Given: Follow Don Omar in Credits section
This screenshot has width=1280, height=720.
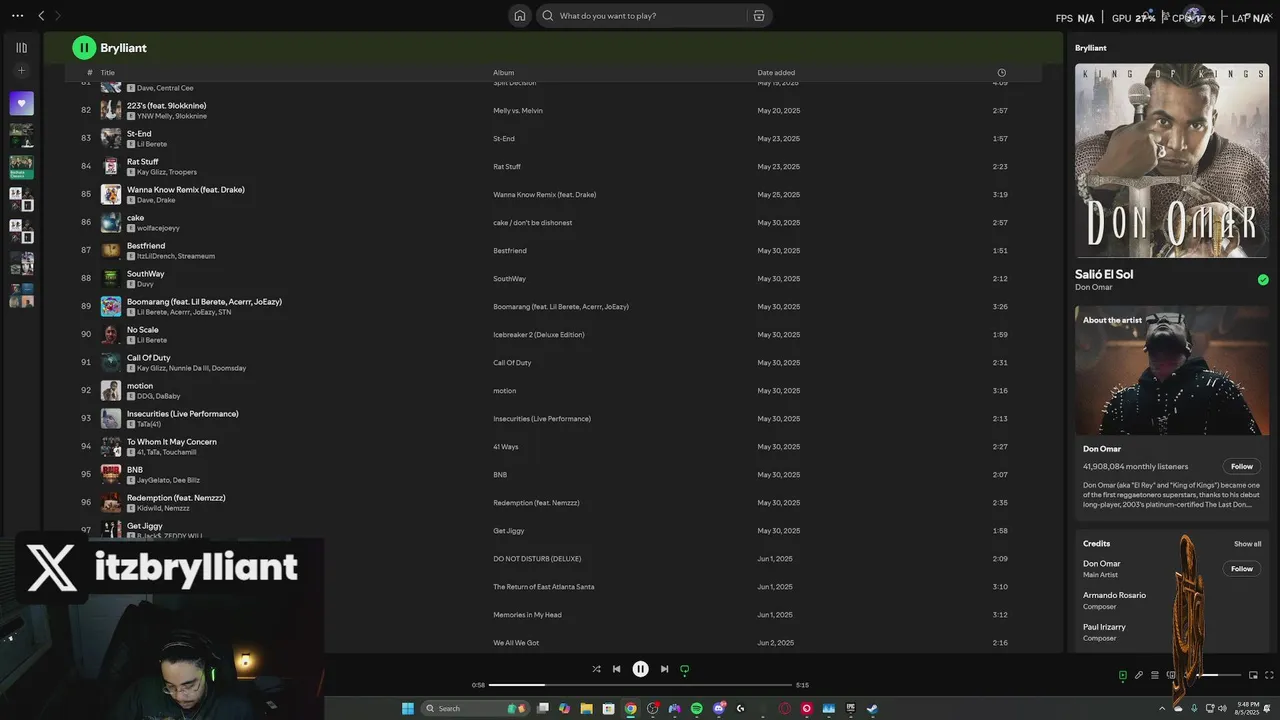Looking at the screenshot, I should 1241,568.
